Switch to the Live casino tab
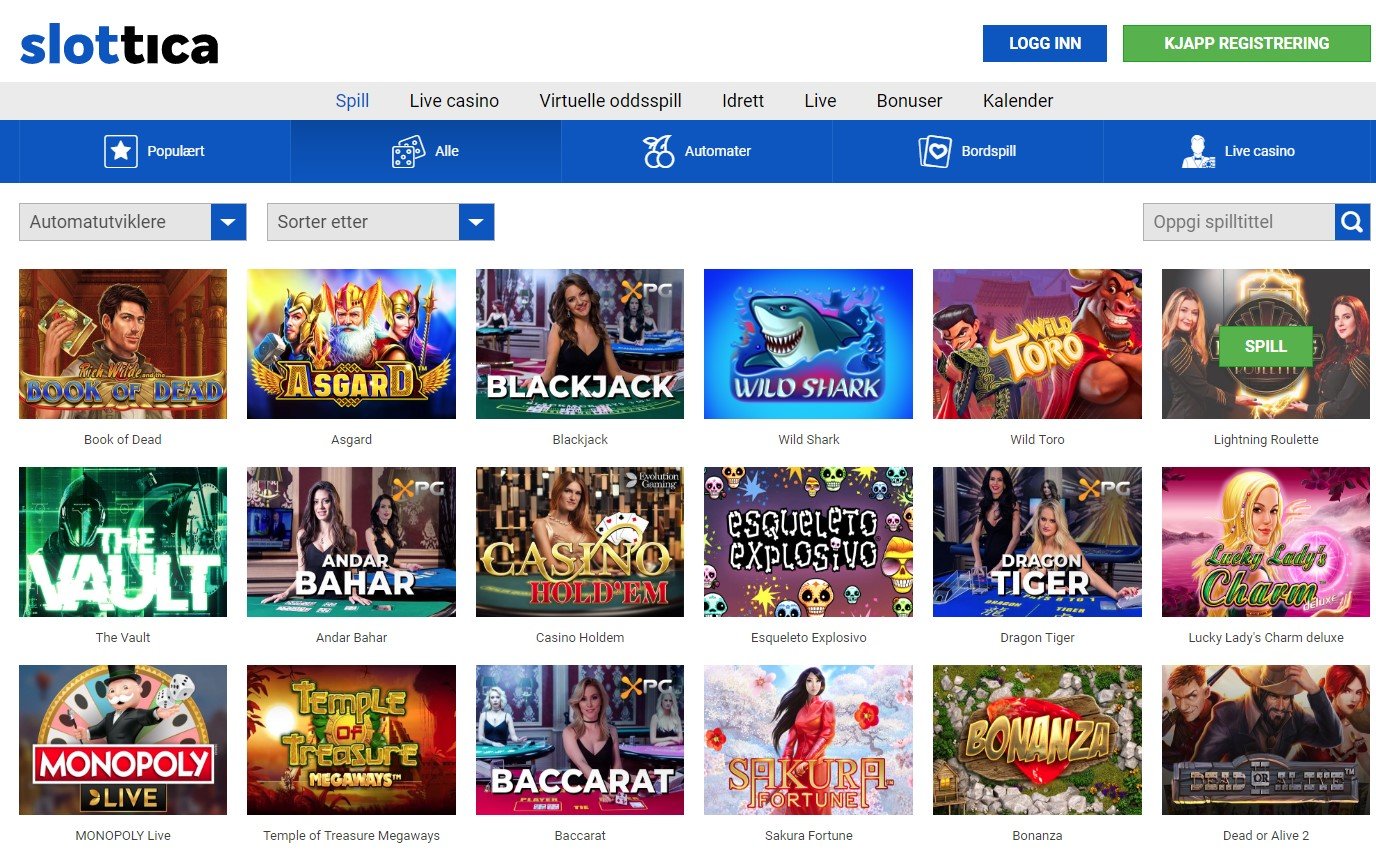The height and width of the screenshot is (852, 1376). pyautogui.click(x=454, y=100)
